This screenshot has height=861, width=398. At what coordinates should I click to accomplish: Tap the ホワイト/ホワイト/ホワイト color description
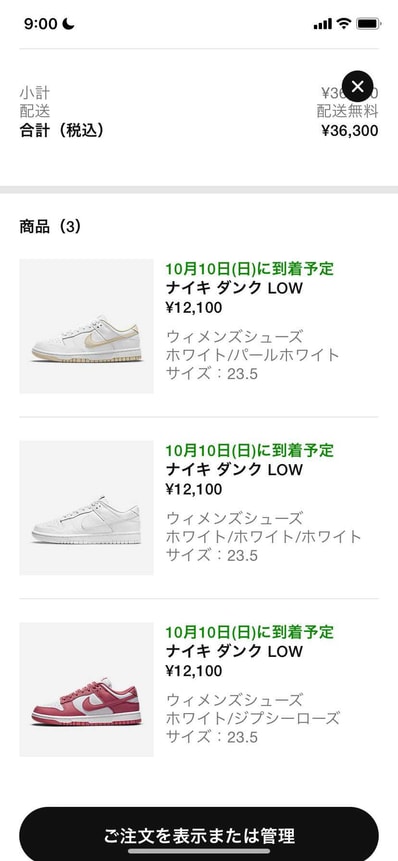point(264,536)
